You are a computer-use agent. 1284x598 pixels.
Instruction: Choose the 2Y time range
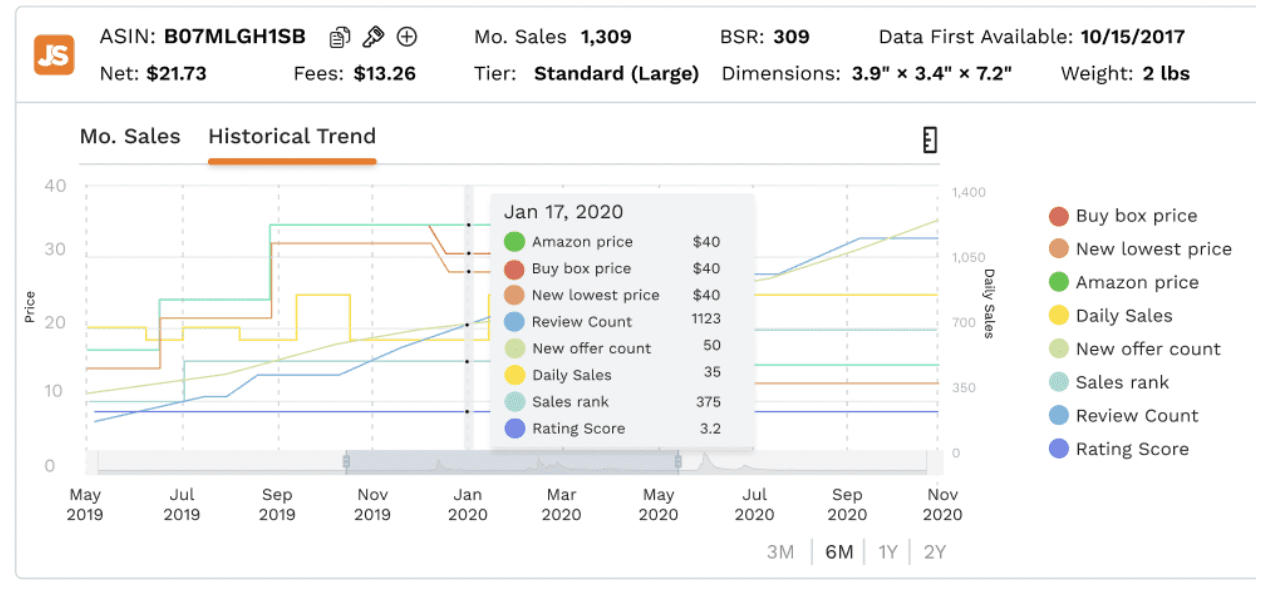click(934, 552)
